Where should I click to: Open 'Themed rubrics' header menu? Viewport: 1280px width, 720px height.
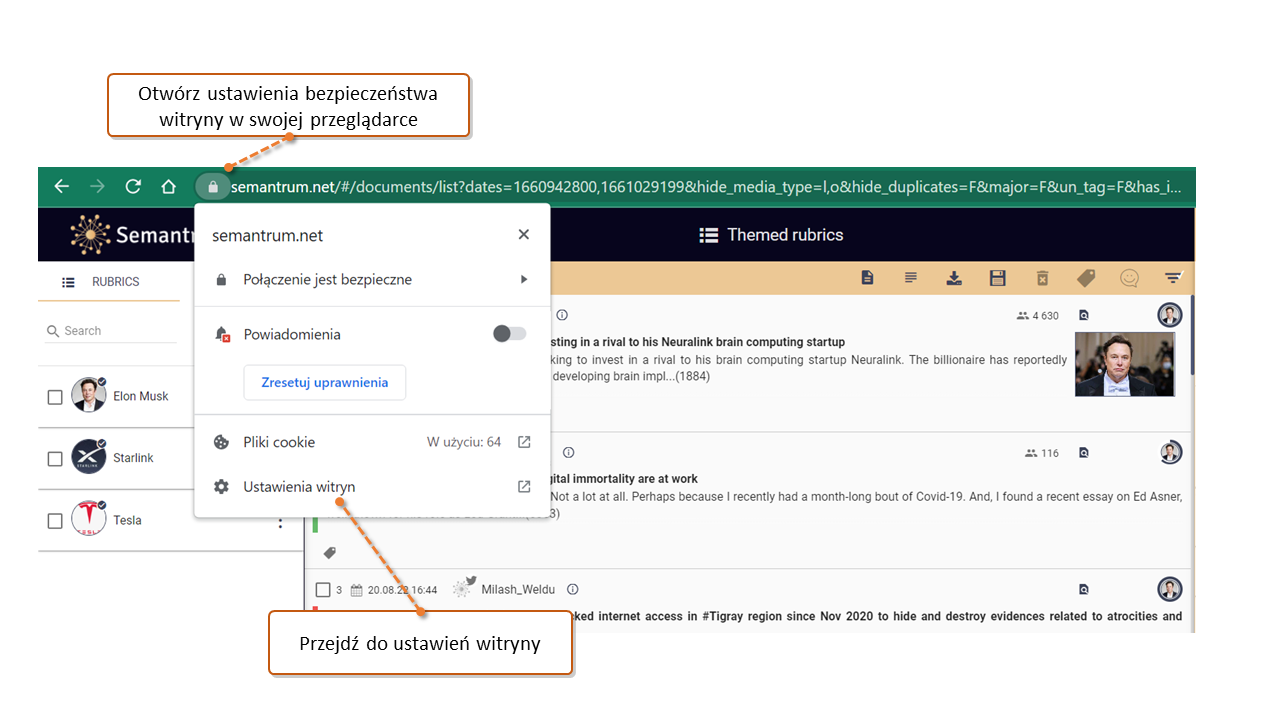[x=771, y=235]
